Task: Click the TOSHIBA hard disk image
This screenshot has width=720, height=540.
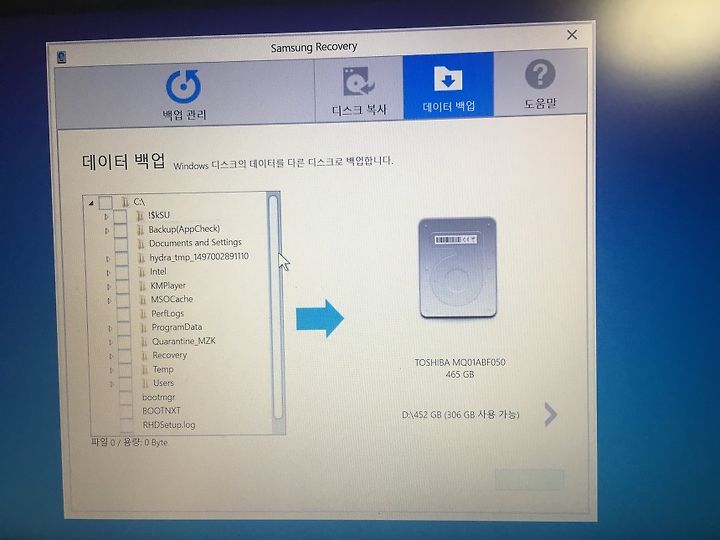Action: [457, 268]
